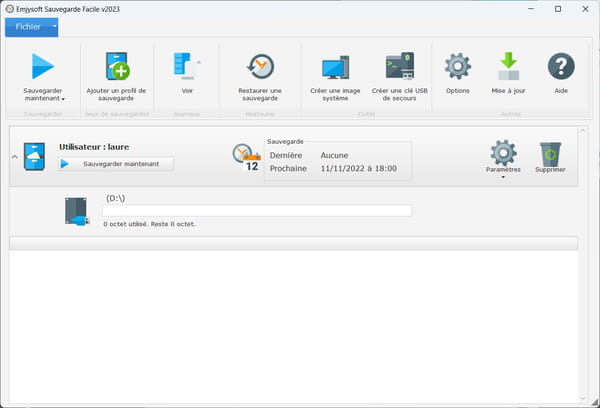Image resolution: width=600 pixels, height=408 pixels.
Task: Open the Aide question mark icon
Action: 561,66
